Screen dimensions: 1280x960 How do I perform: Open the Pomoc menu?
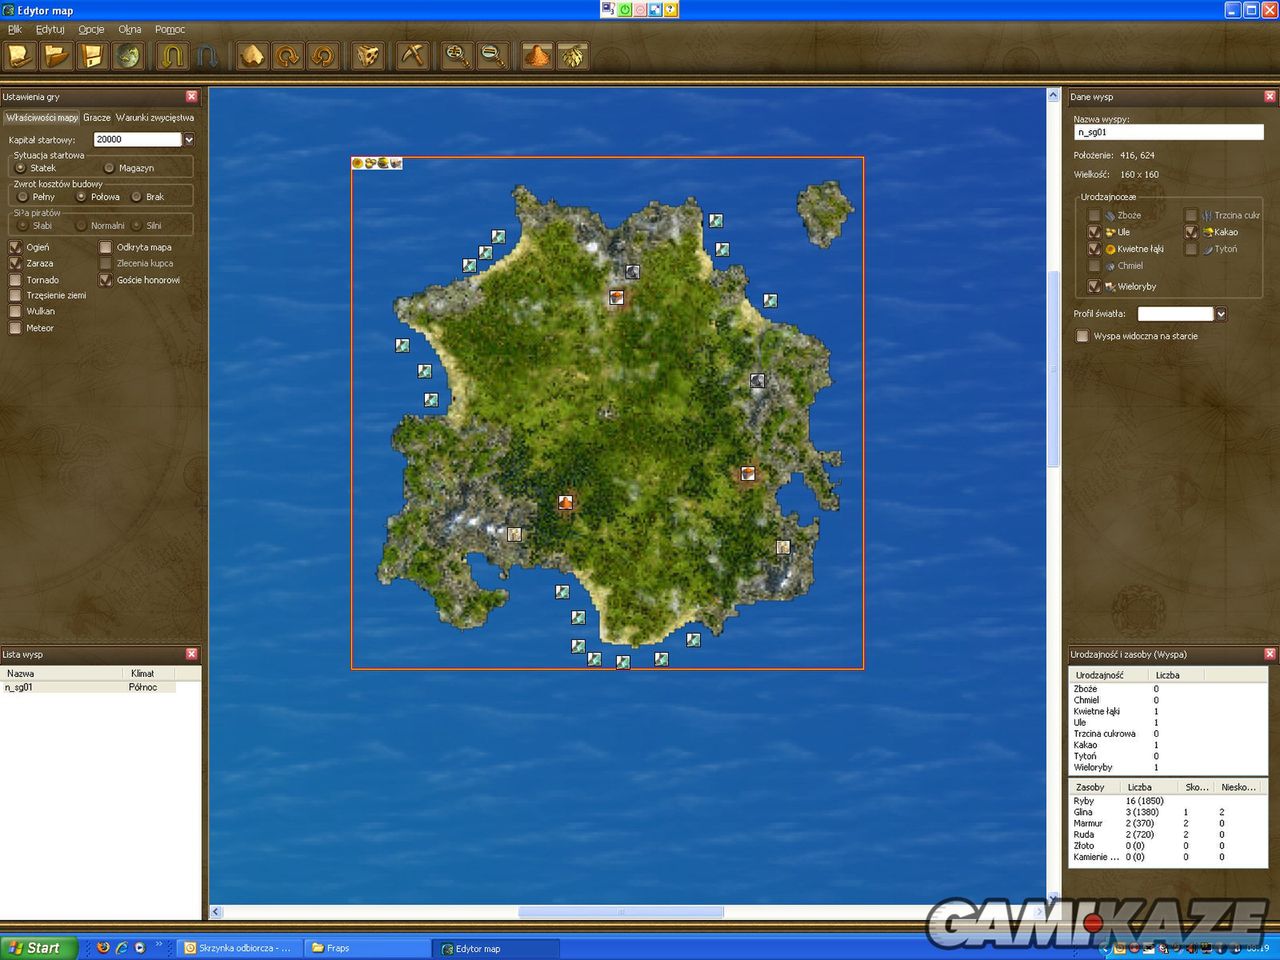click(x=170, y=29)
